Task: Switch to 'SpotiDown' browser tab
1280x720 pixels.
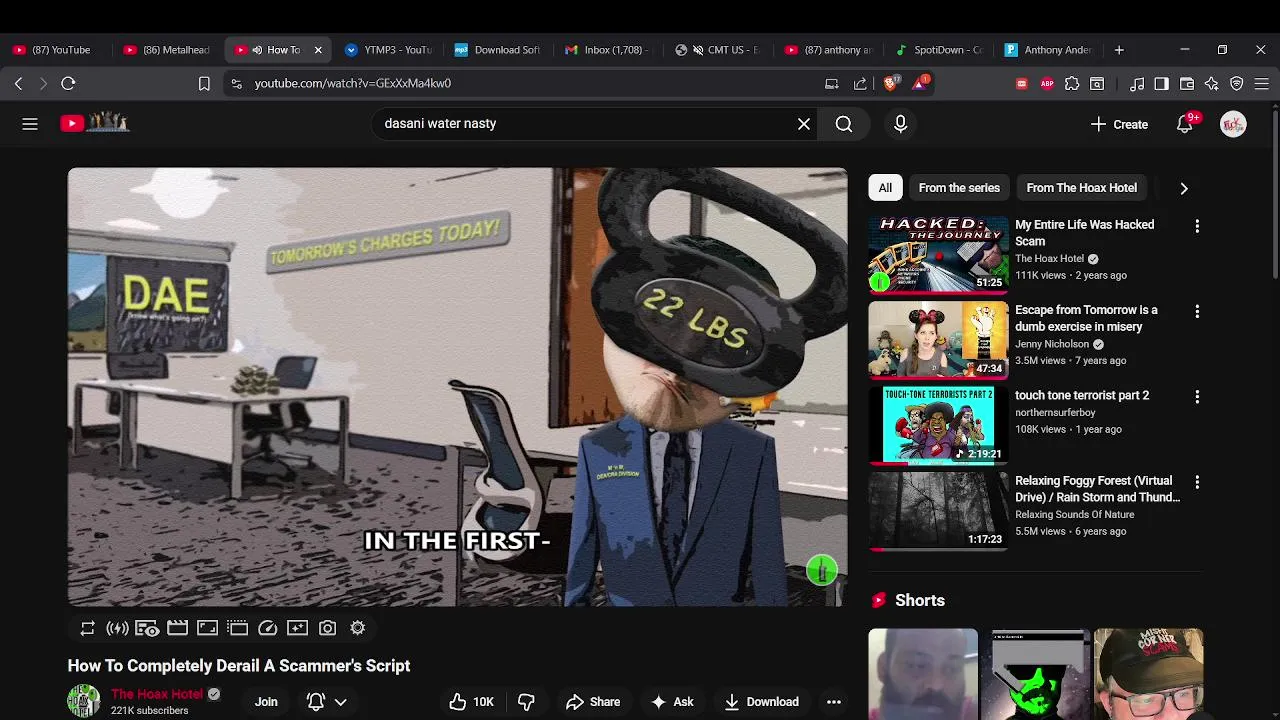Action: pyautogui.click(x=939, y=50)
